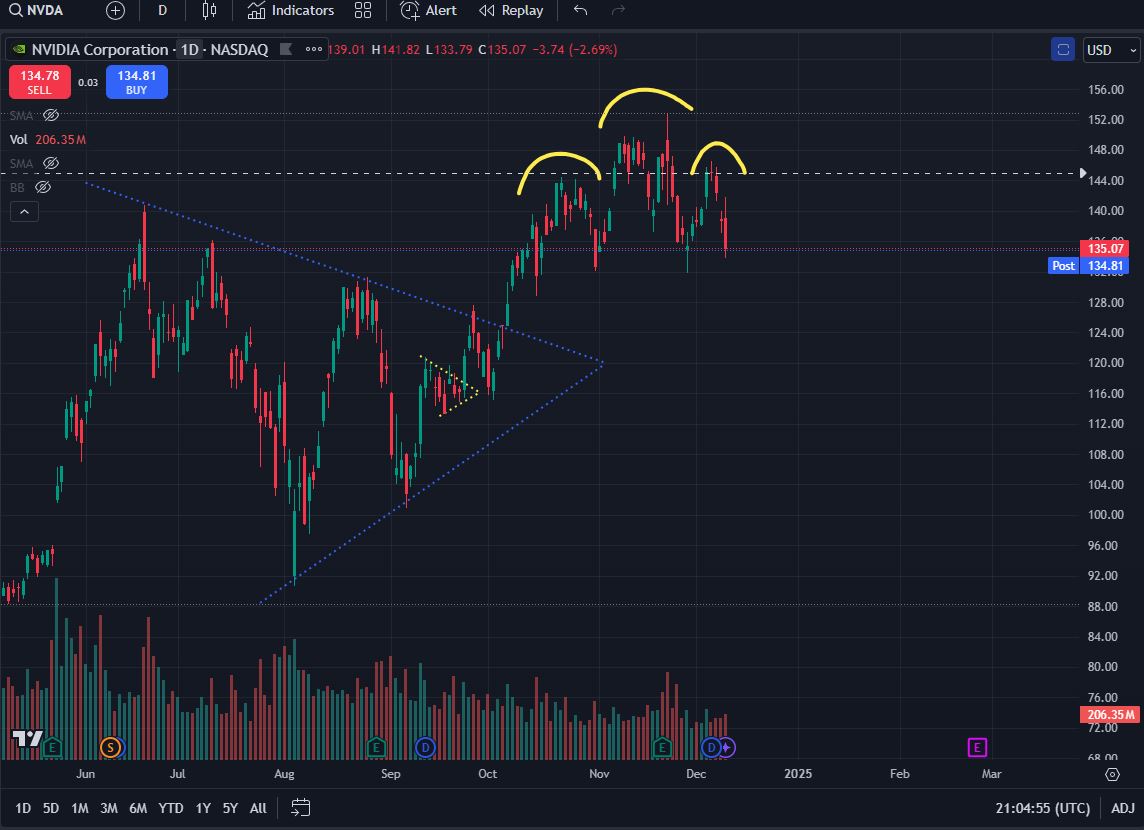
Task: Click the red 134.78 SELL button
Action: 39,82
